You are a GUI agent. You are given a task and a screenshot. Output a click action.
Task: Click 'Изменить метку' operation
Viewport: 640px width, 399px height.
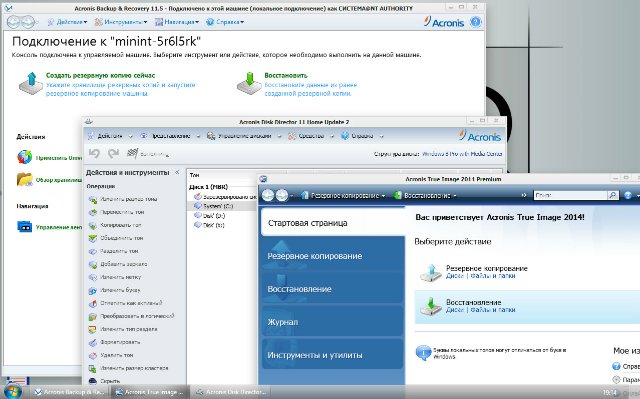pos(120,277)
